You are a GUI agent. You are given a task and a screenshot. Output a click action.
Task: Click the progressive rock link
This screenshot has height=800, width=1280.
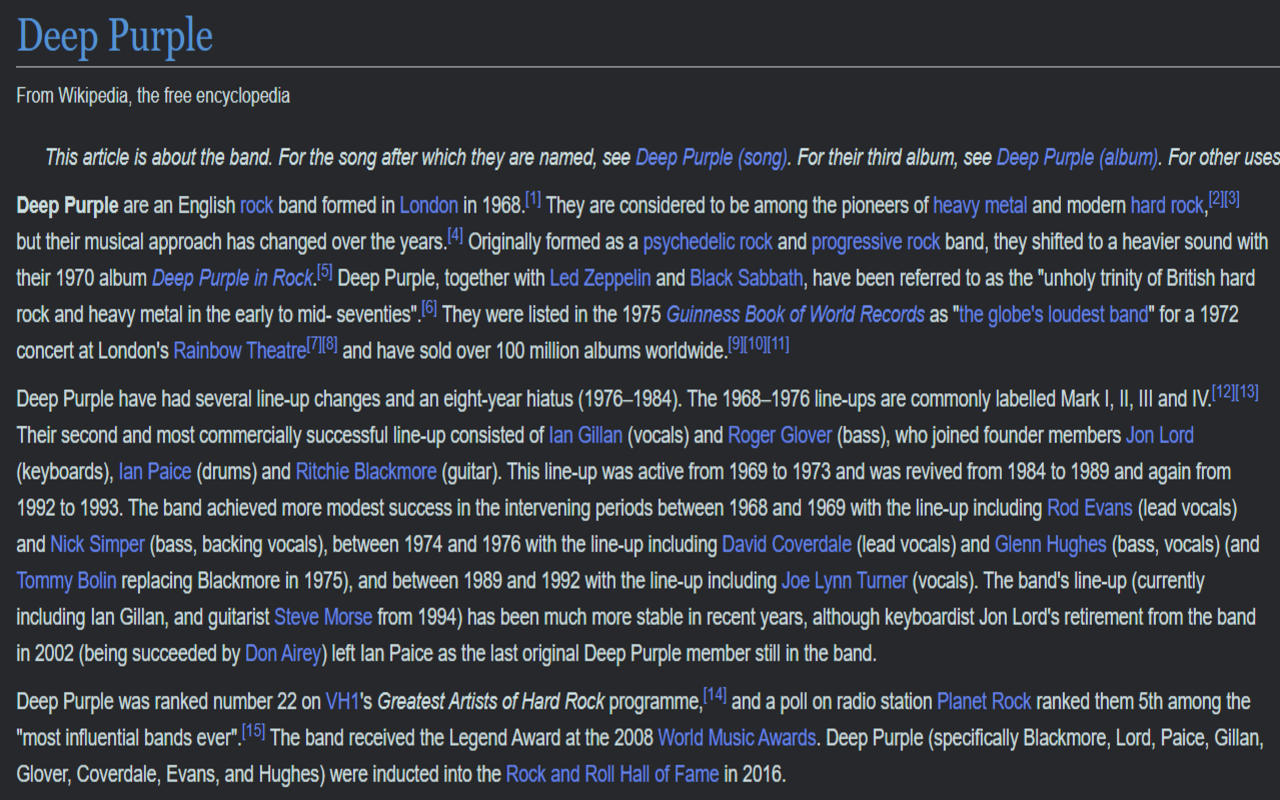tap(875, 241)
